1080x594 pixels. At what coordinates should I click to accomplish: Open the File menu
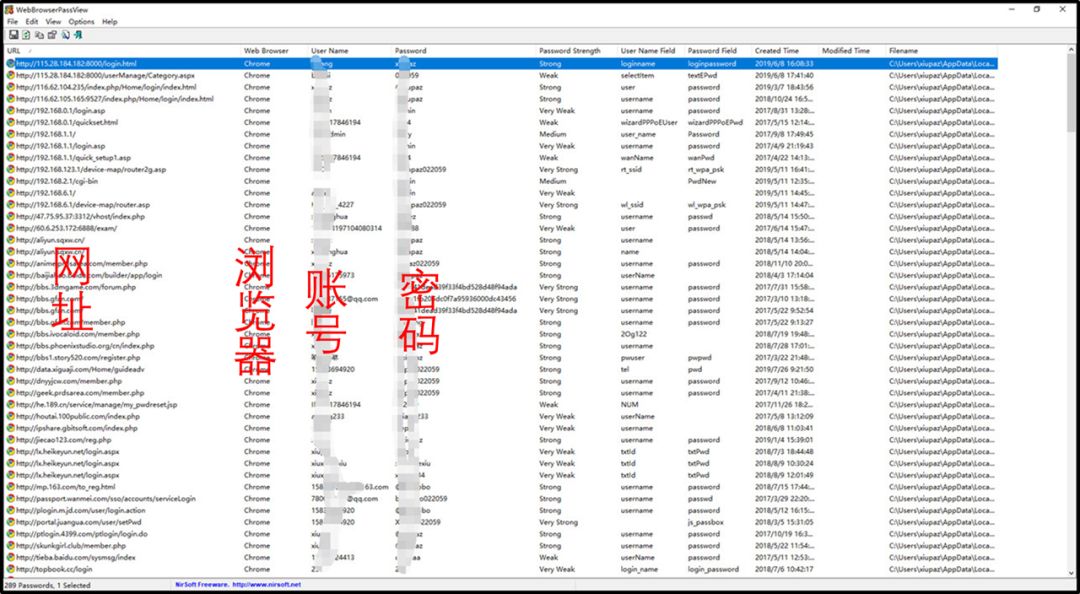pos(12,21)
